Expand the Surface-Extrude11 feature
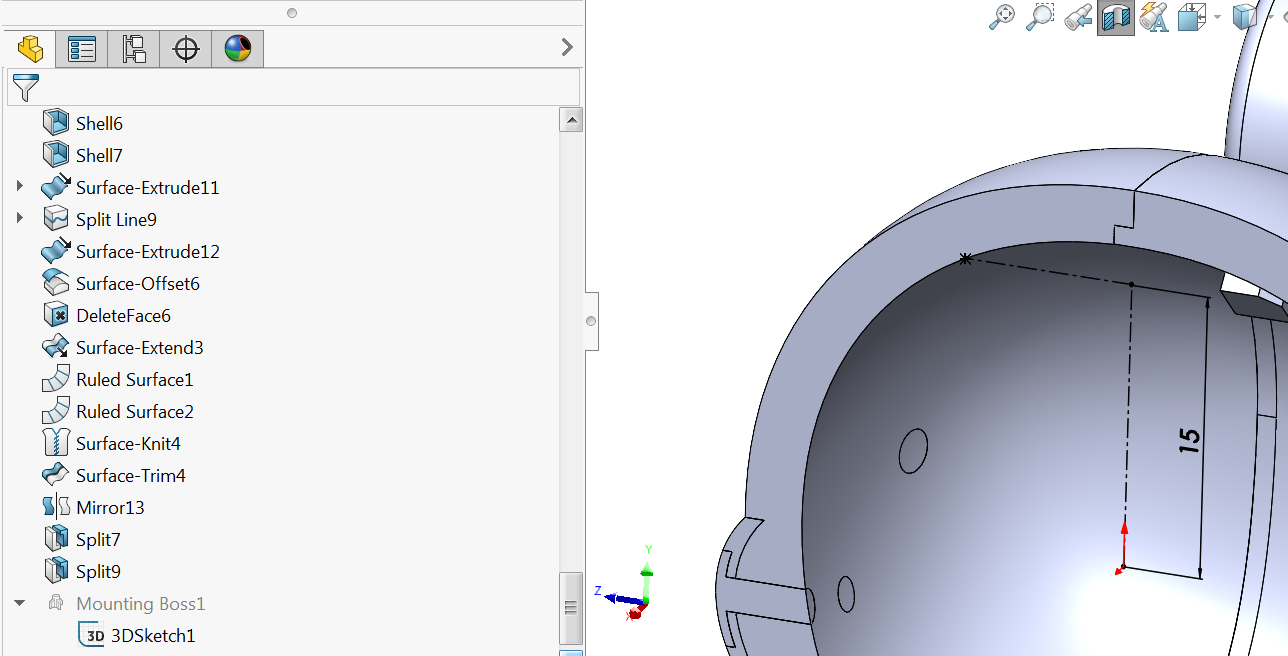 pyautogui.click(x=21, y=186)
